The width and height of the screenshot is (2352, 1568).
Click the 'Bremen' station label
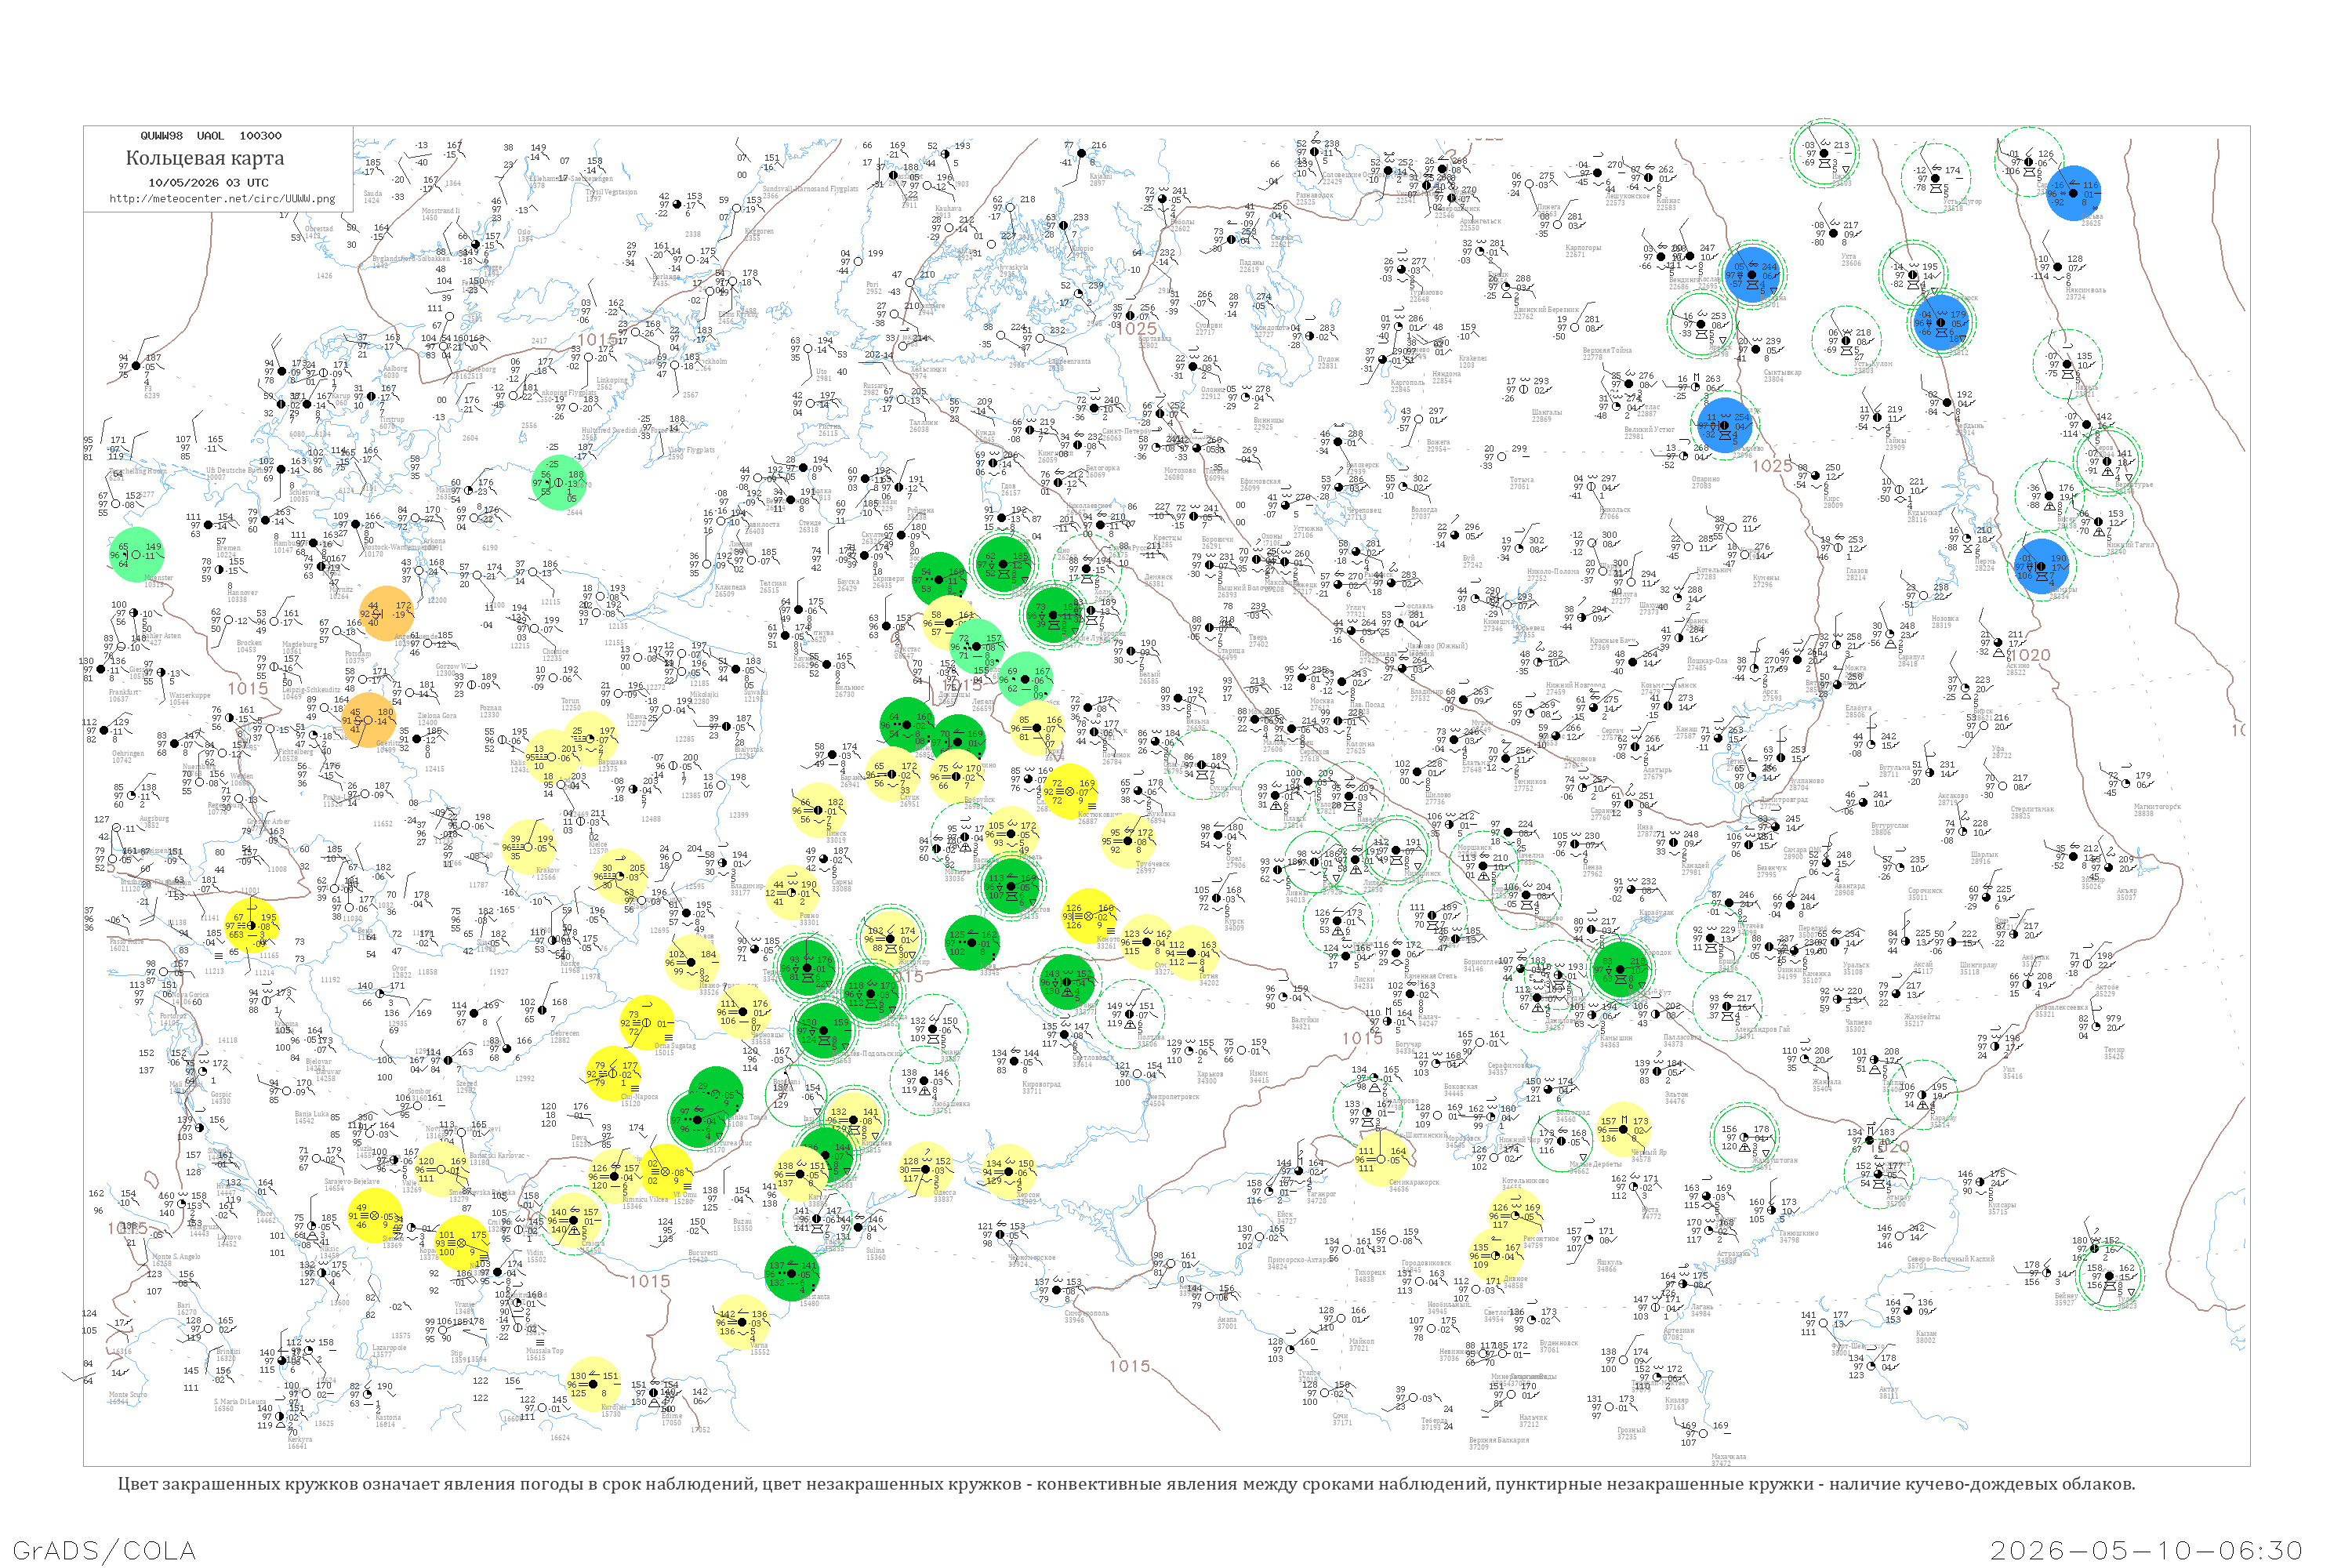point(228,548)
